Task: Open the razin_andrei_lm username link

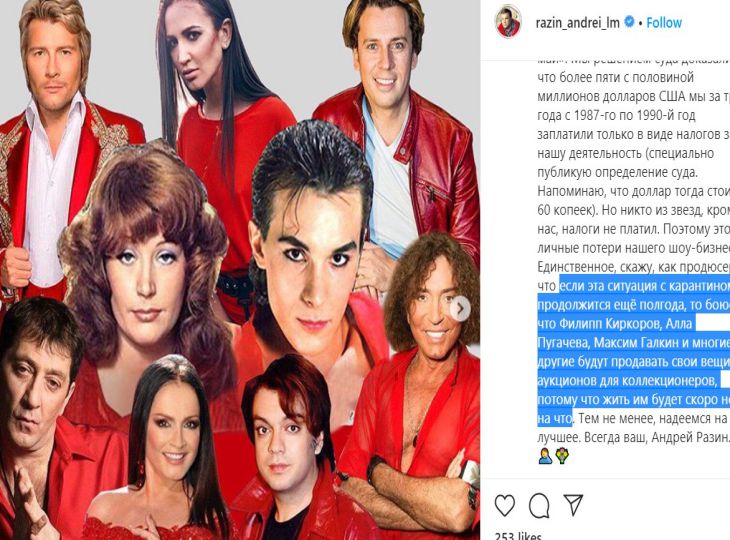Action: 577,23
